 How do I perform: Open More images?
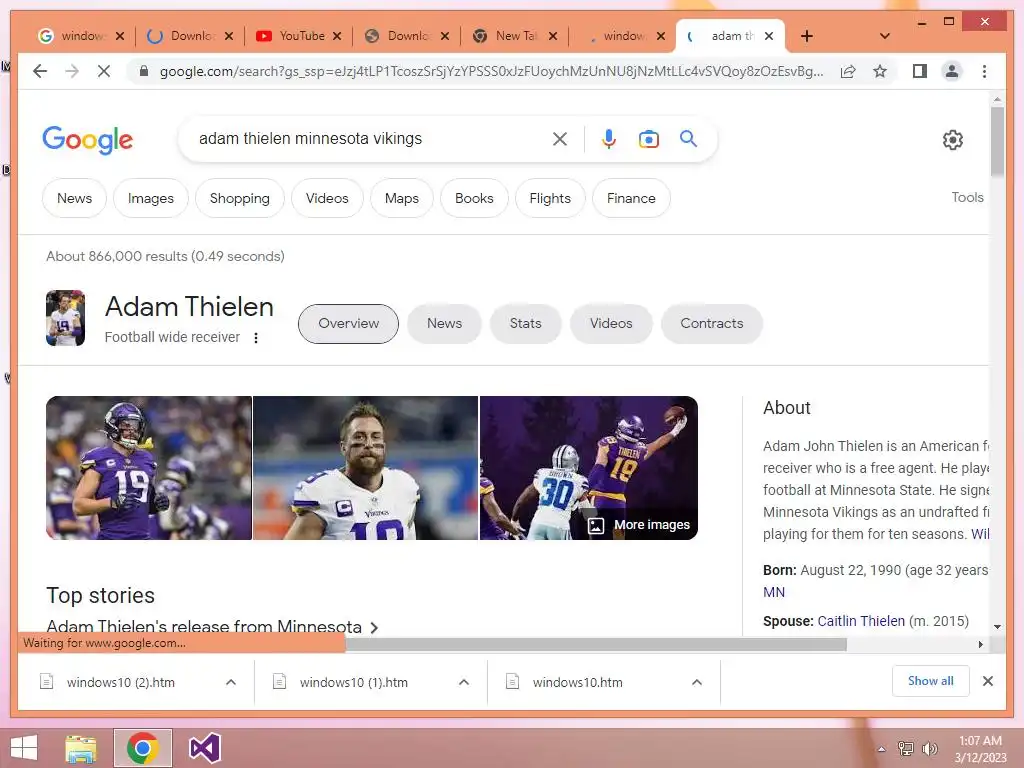tap(641, 525)
